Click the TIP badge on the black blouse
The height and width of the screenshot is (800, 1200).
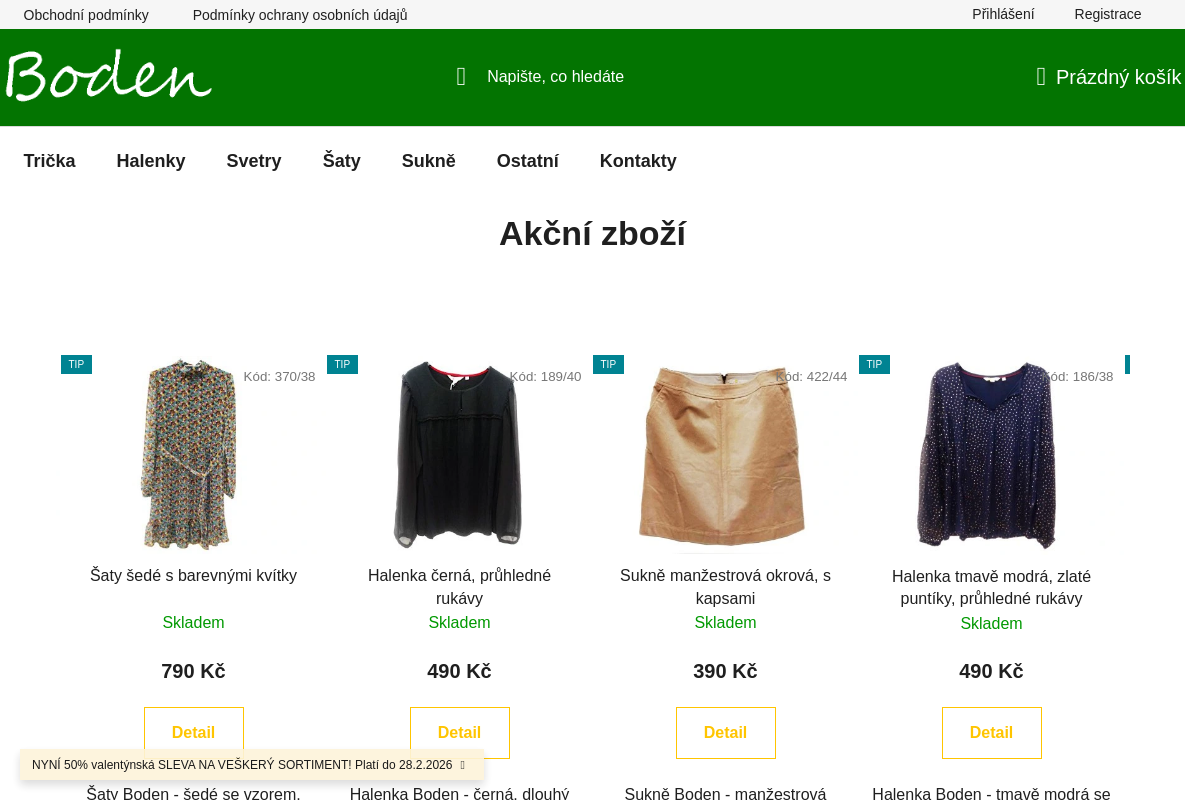[342, 364]
